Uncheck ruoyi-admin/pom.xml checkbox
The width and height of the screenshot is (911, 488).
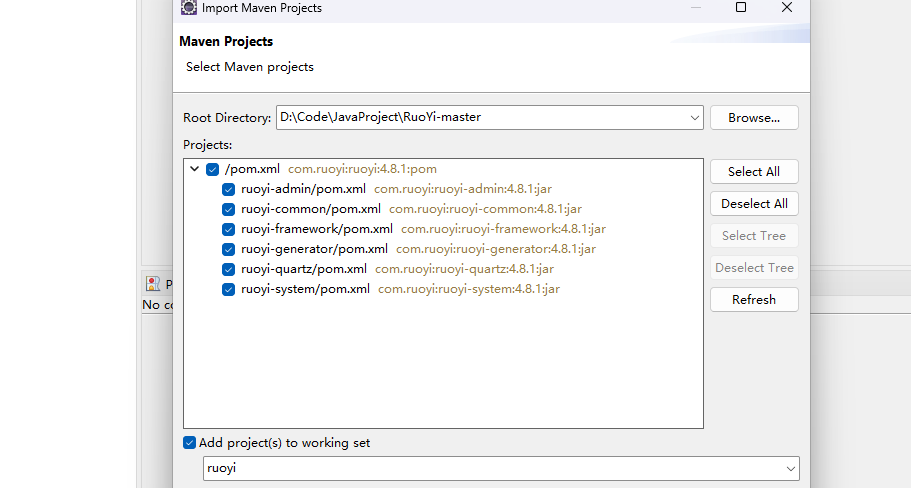[x=228, y=189]
